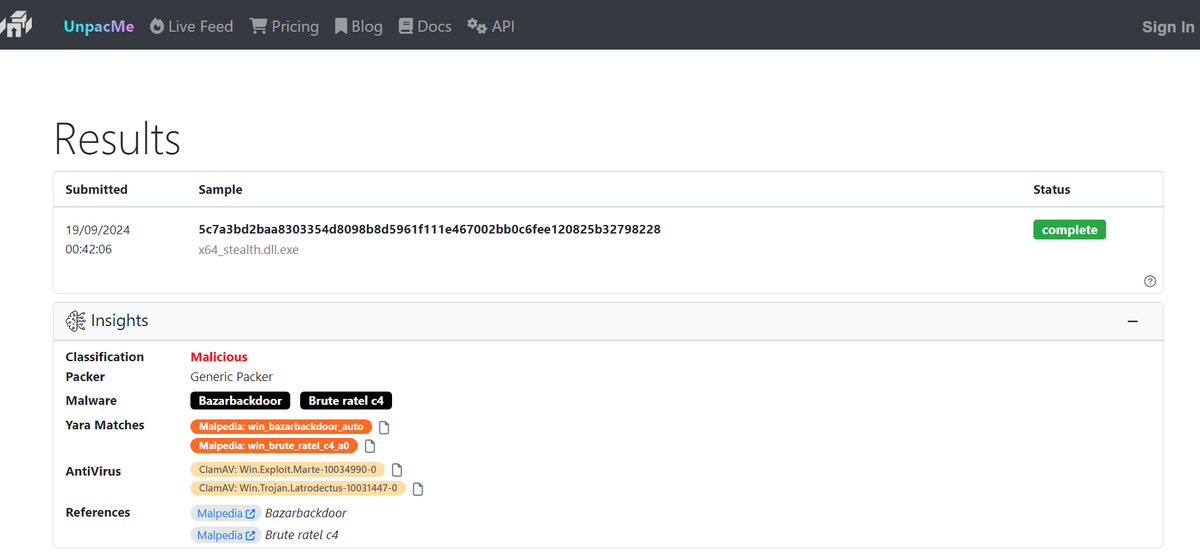Click the x64_stealth.dll.exe filename
Viewport: 1200px width, 553px height.
[x=249, y=249]
